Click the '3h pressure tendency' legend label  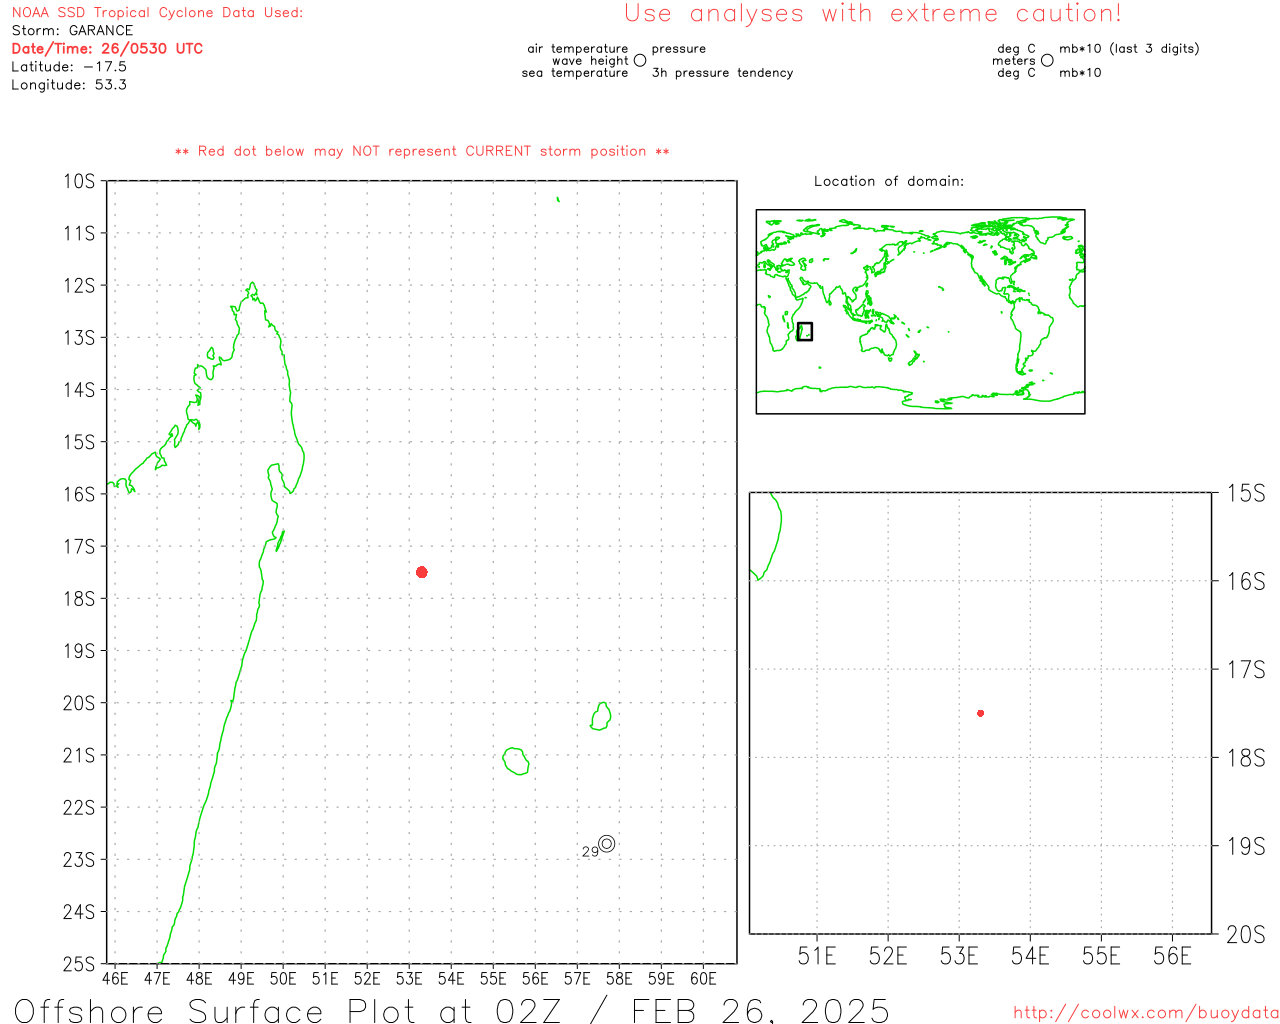point(722,72)
